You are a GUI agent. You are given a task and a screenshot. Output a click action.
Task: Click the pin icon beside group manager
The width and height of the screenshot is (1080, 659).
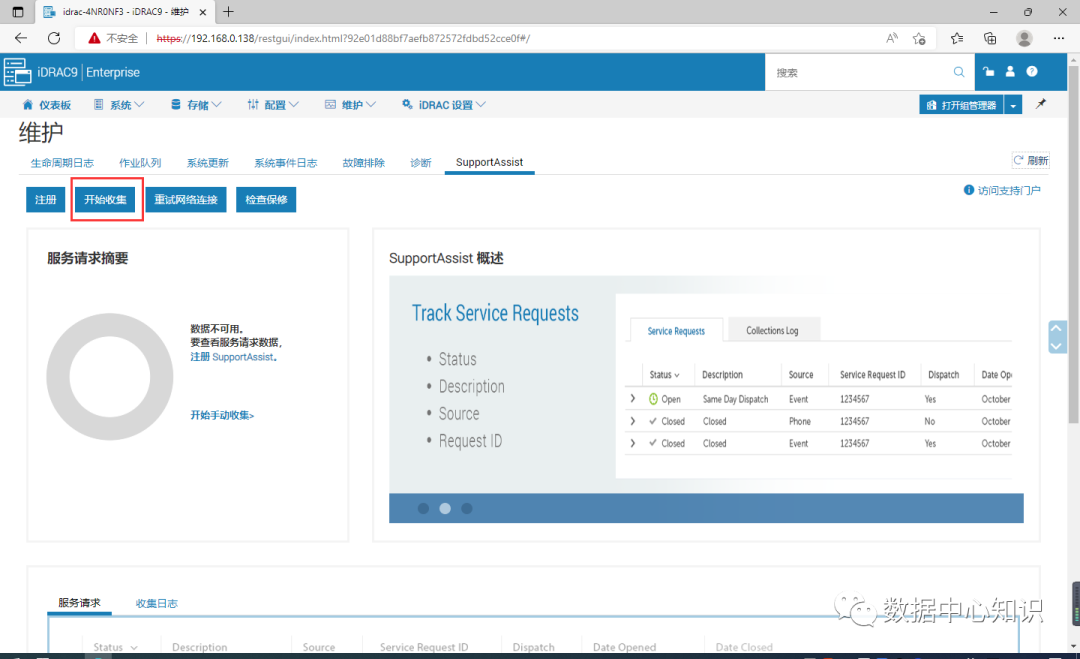[x=1041, y=104]
